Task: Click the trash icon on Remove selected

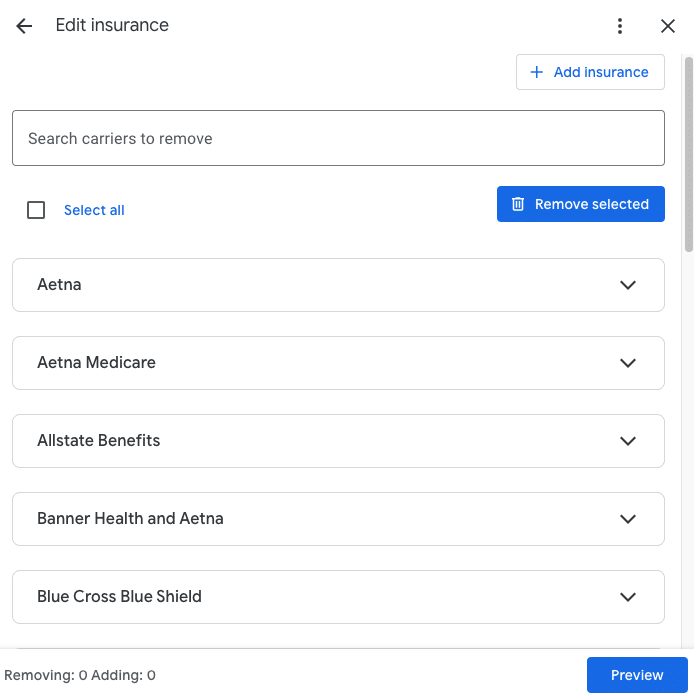Action: [517, 204]
